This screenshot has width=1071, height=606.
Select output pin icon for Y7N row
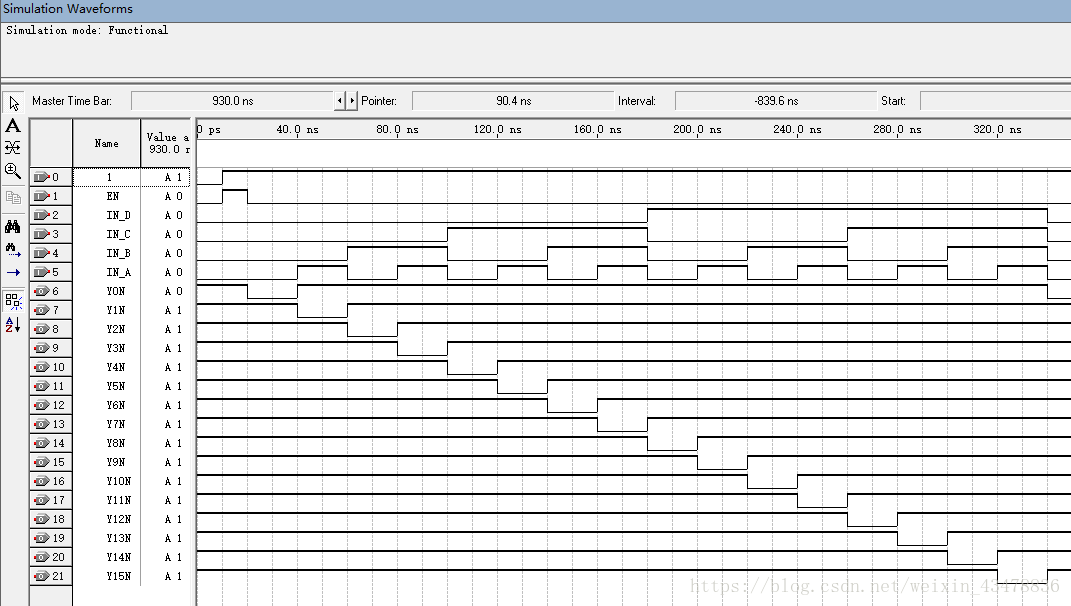click(x=42, y=424)
